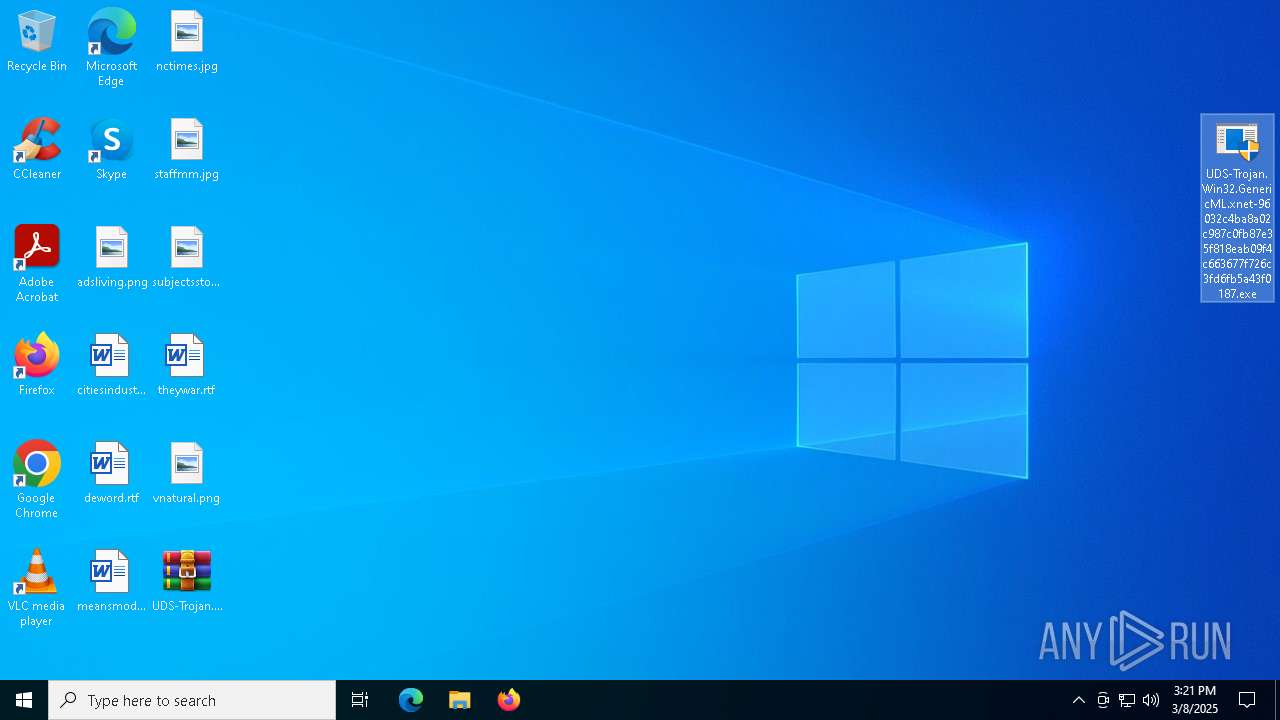Select the UDS-Trojan .exe file icon
1280x720 pixels.
[1237, 209]
